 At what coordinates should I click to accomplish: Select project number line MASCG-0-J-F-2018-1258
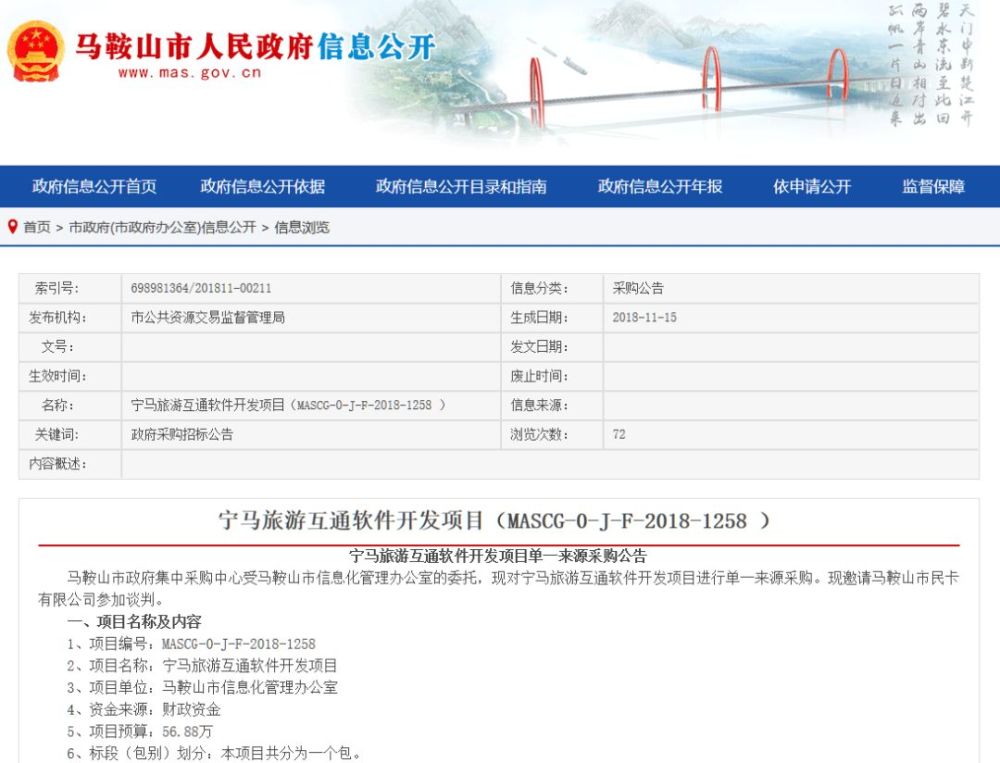[191, 644]
